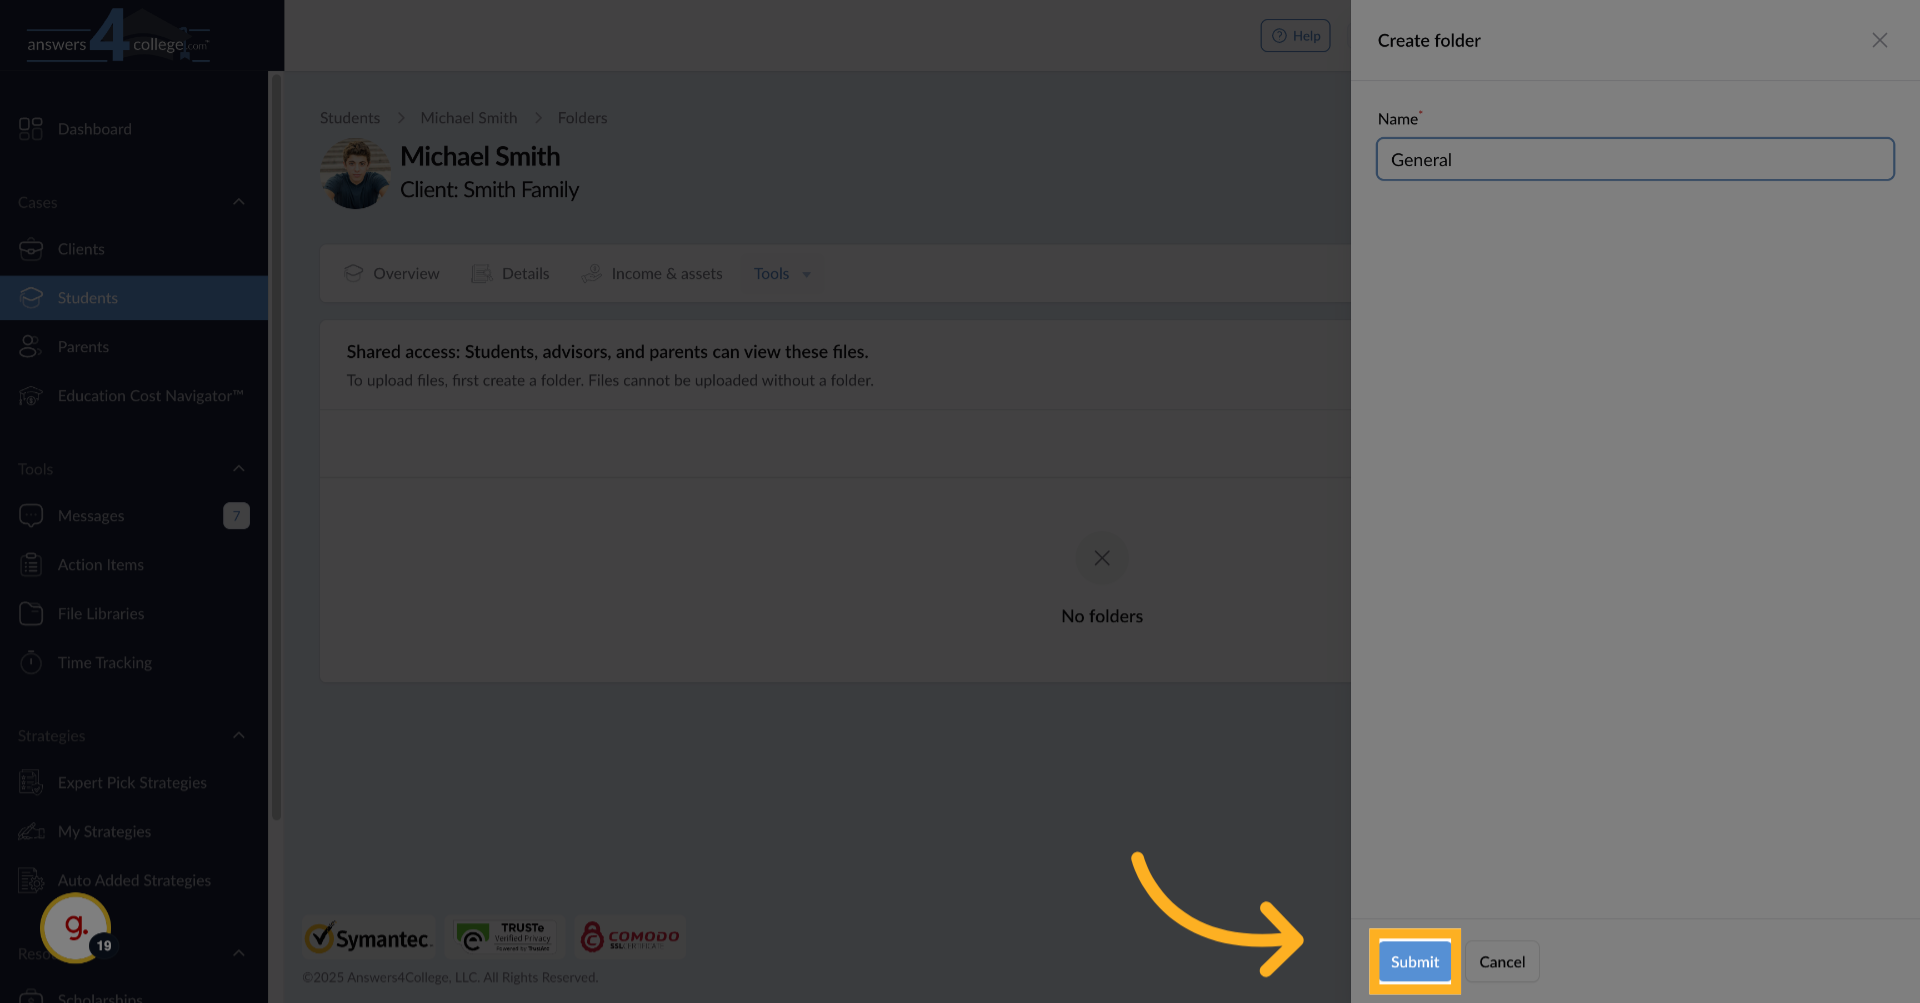
Task: Collapse the Tools sidebar section
Action: click(239, 469)
